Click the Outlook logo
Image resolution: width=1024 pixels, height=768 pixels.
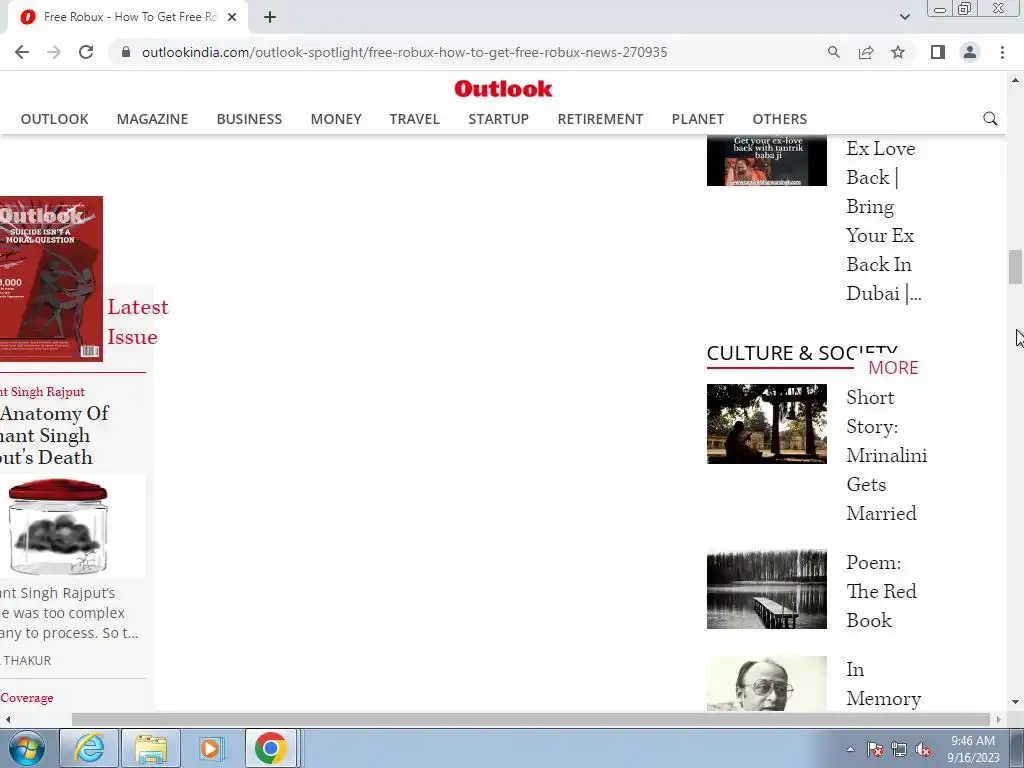click(503, 89)
